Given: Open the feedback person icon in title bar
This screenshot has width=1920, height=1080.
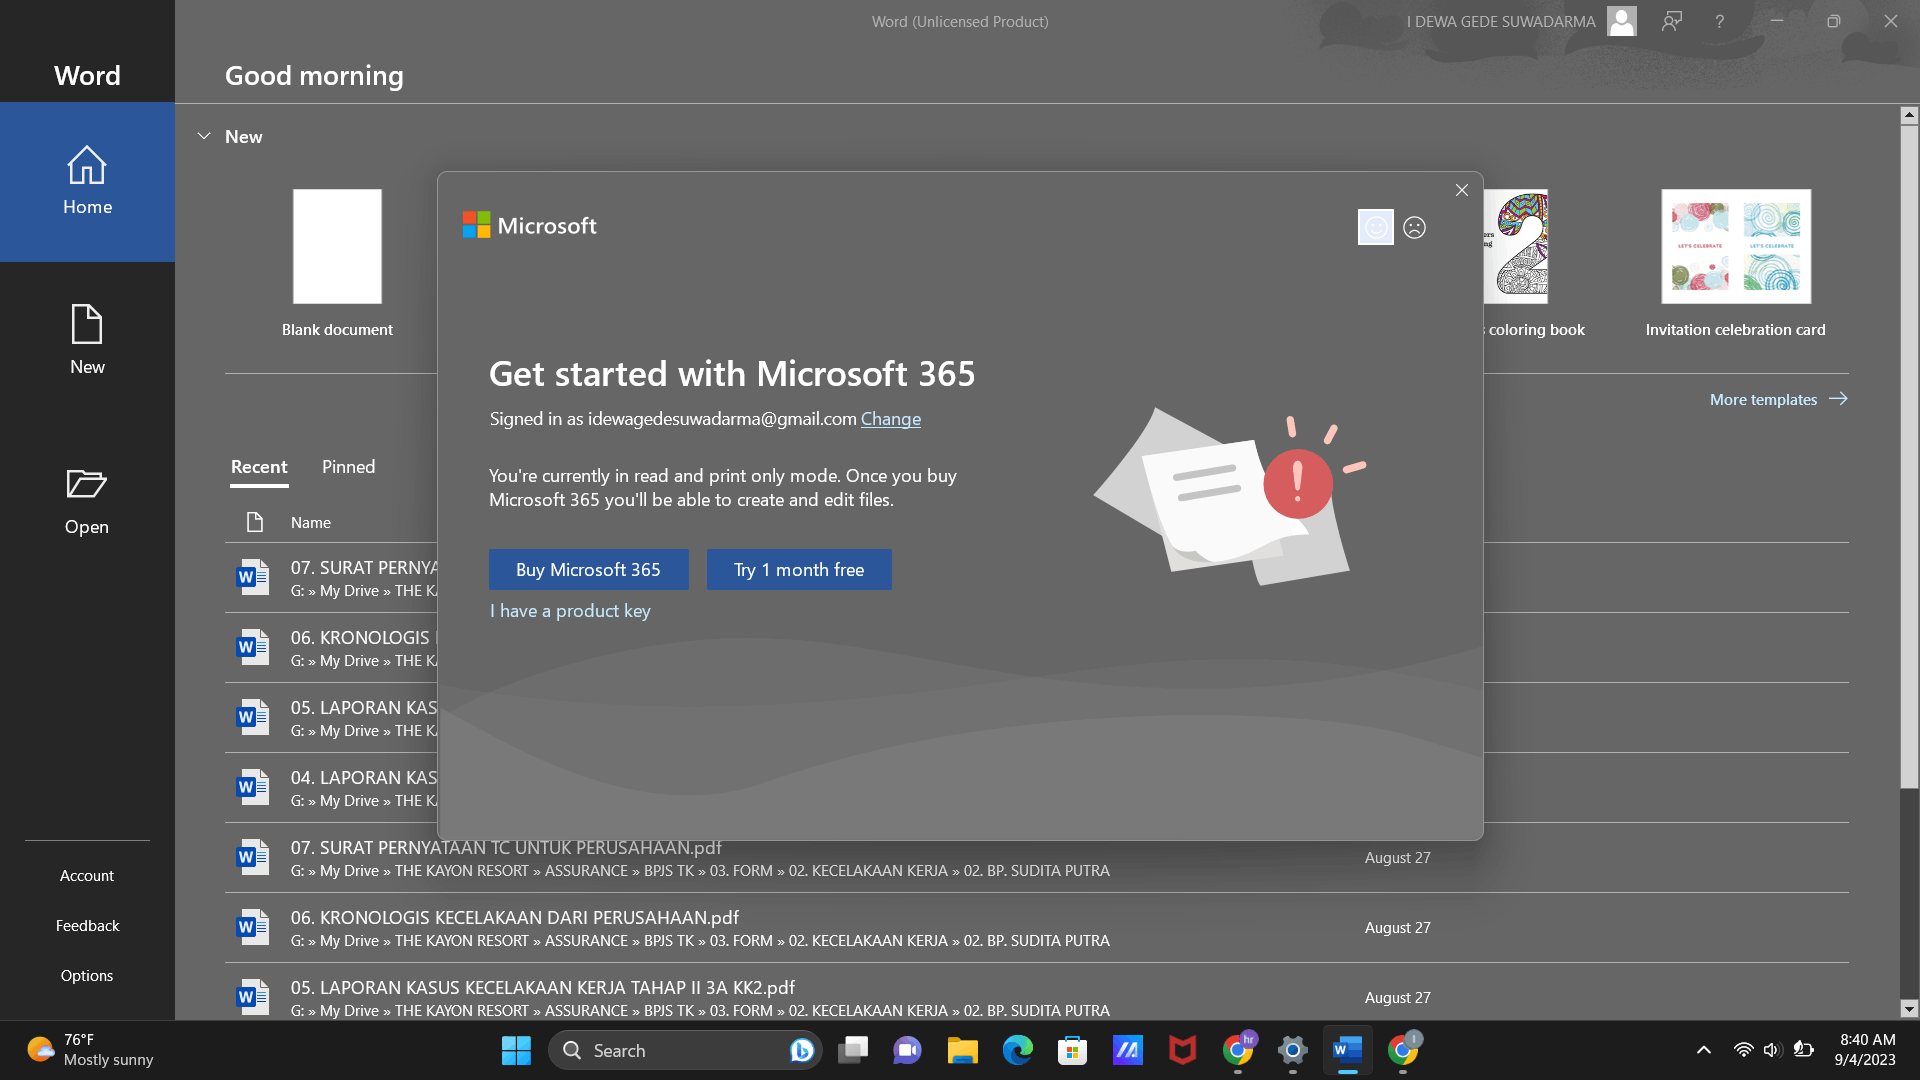Looking at the screenshot, I should pyautogui.click(x=1671, y=21).
